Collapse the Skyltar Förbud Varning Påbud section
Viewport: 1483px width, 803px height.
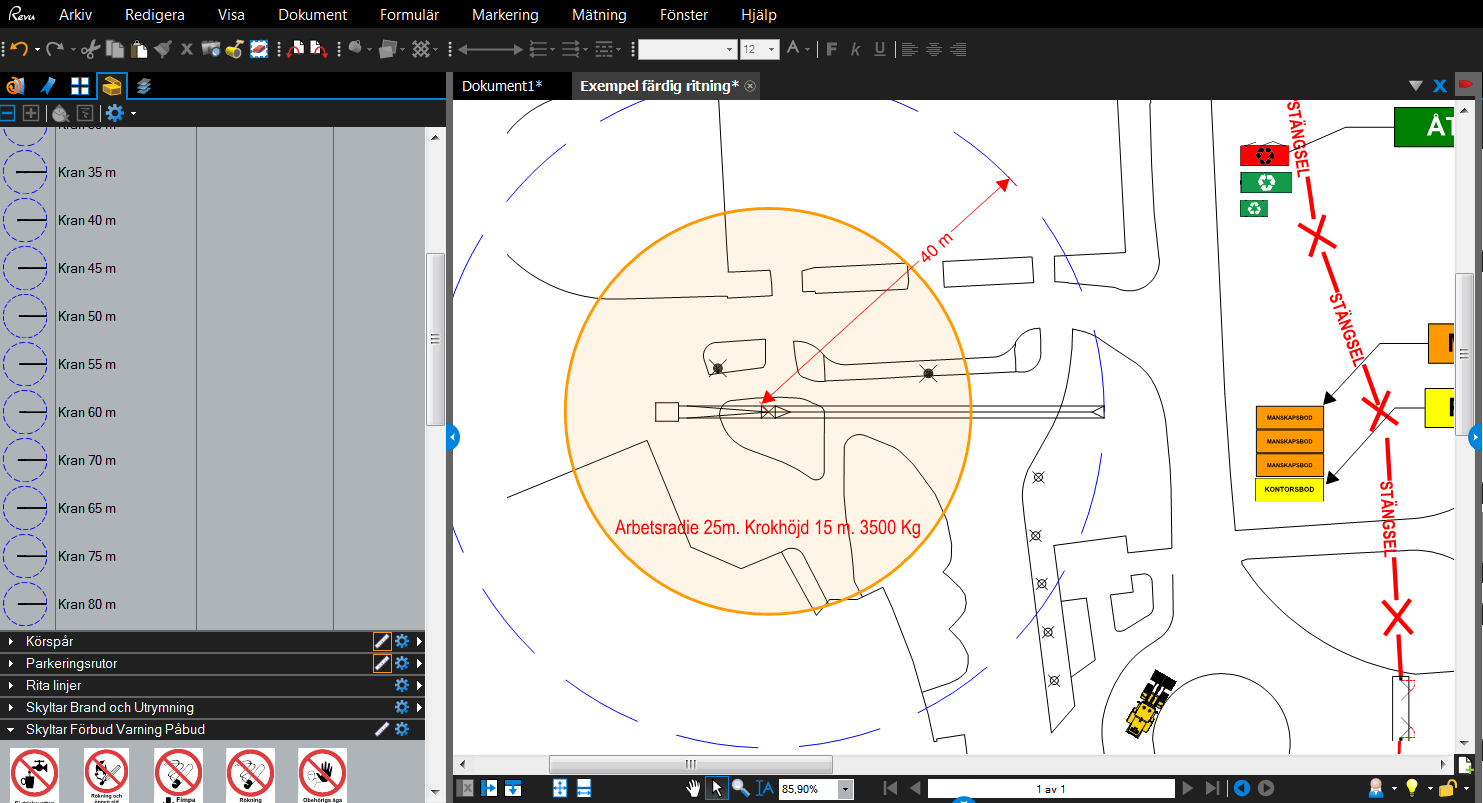[12, 730]
